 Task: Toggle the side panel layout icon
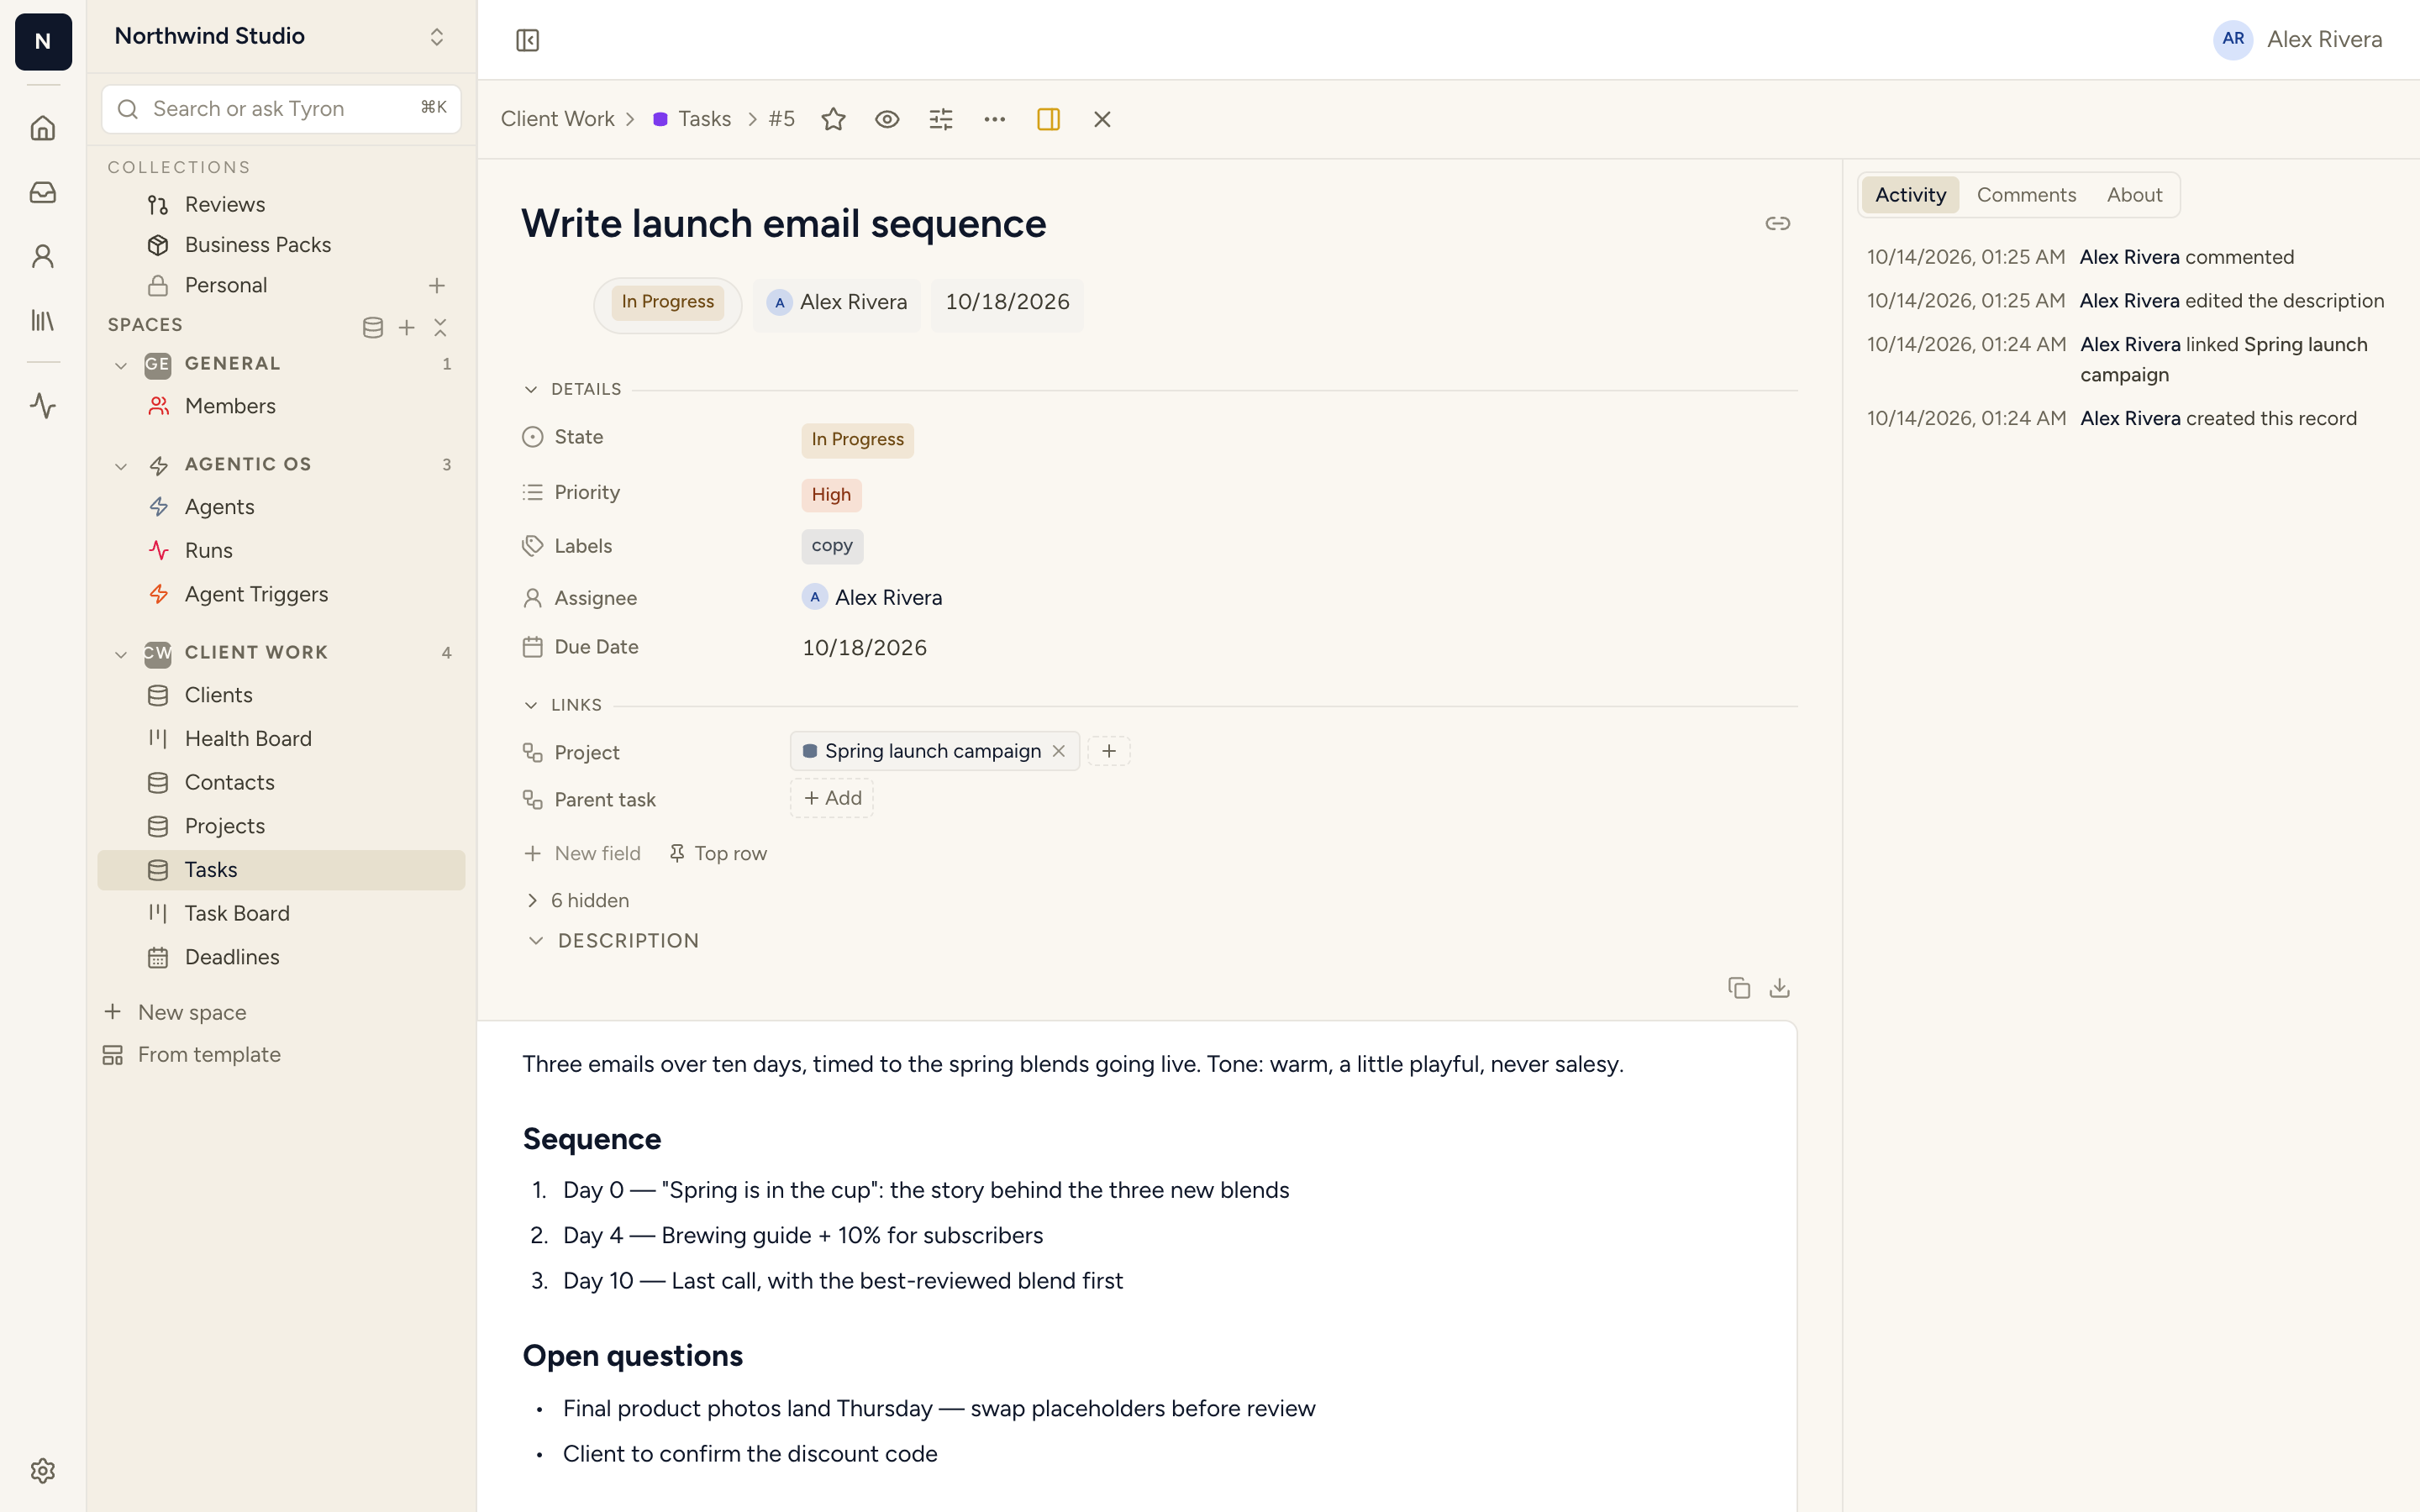[x=1048, y=119]
